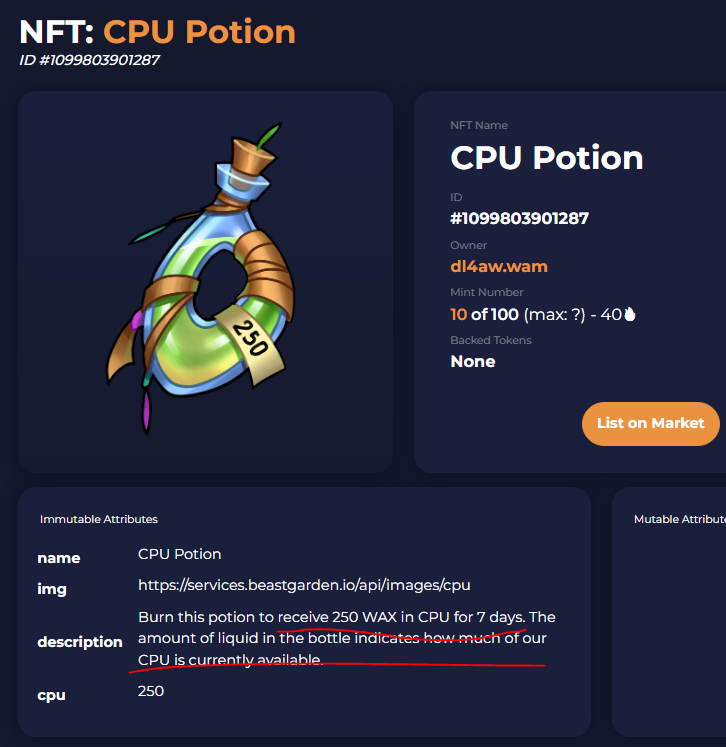Click the description attribute label
726x747 pixels.
click(80, 642)
